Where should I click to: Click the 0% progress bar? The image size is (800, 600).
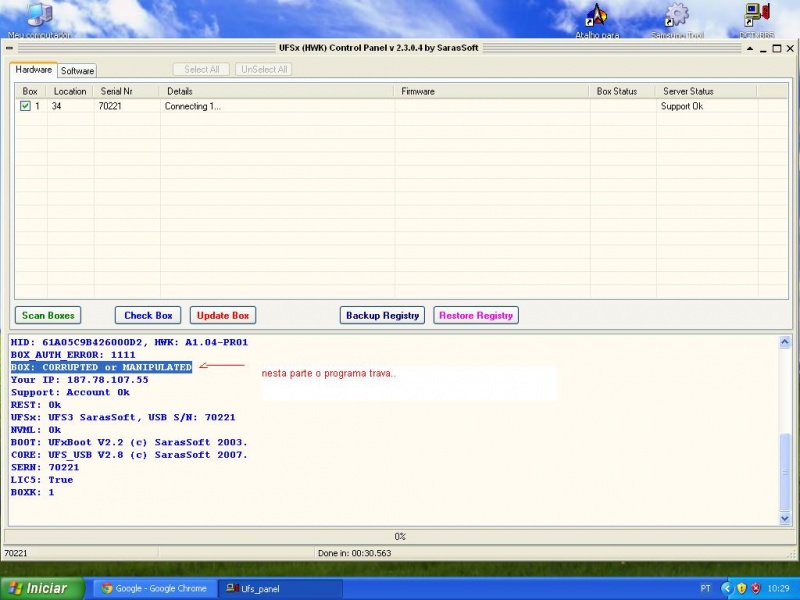pos(400,537)
